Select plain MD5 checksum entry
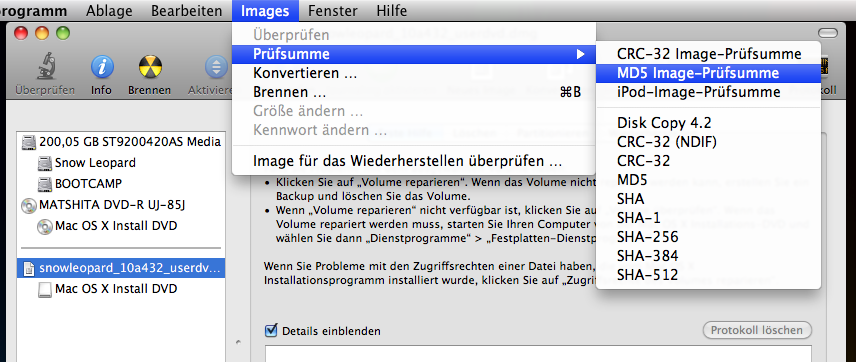The image size is (856, 362). (709, 180)
